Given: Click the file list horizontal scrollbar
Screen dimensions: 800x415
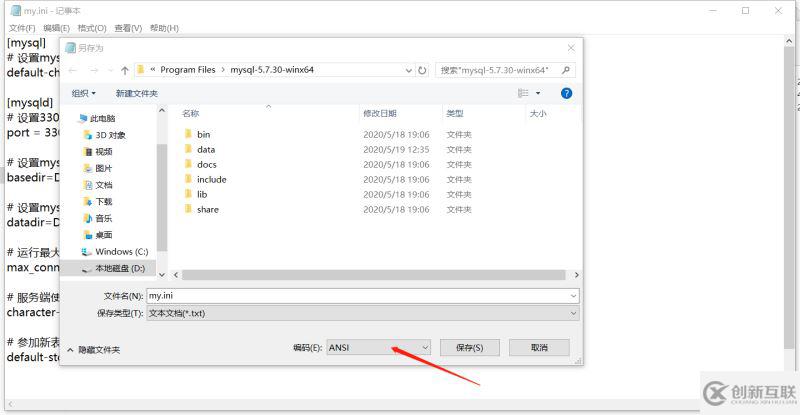Looking at the screenshot, I should (x=373, y=275).
